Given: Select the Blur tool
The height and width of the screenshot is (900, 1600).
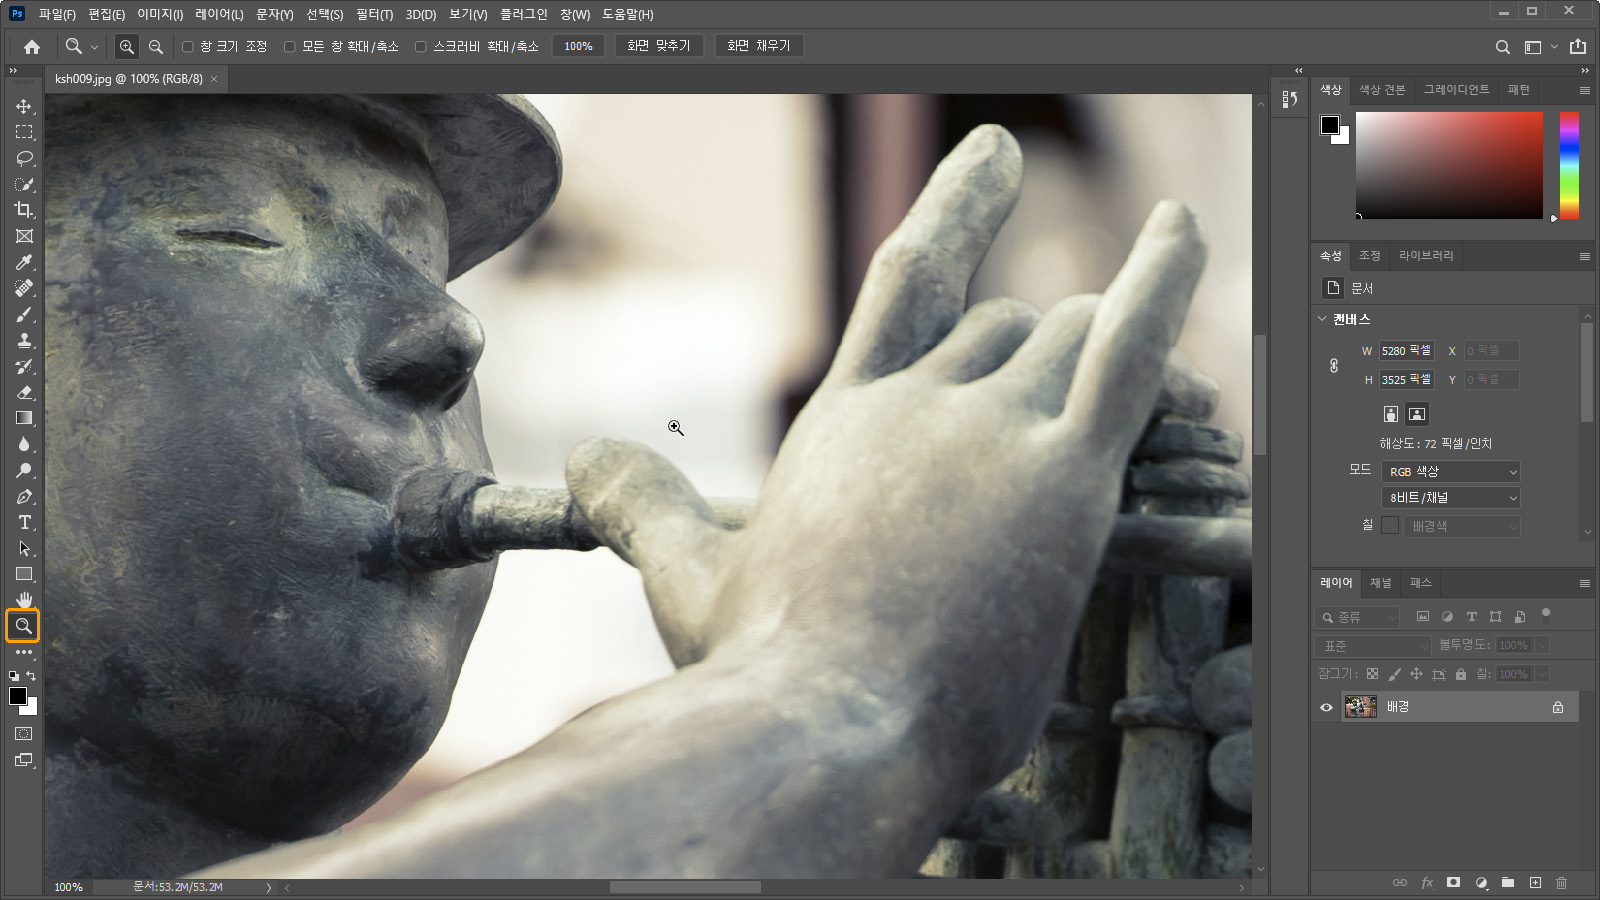Looking at the screenshot, I should 24,444.
